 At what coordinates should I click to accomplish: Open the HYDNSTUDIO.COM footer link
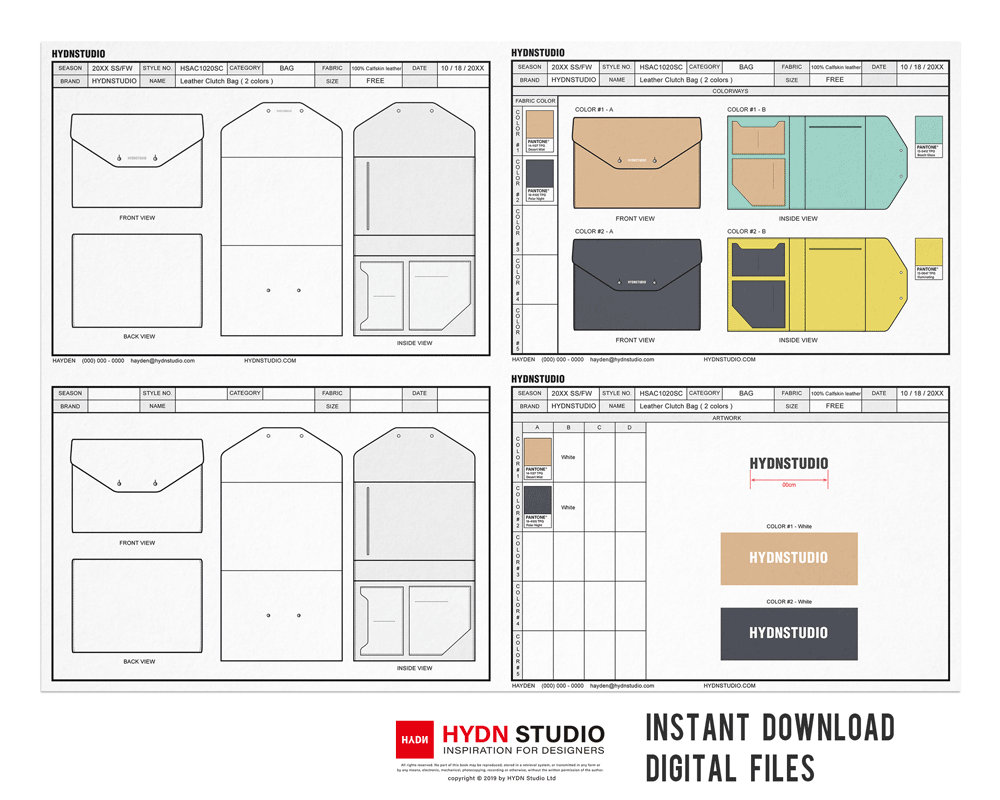[x=270, y=361]
